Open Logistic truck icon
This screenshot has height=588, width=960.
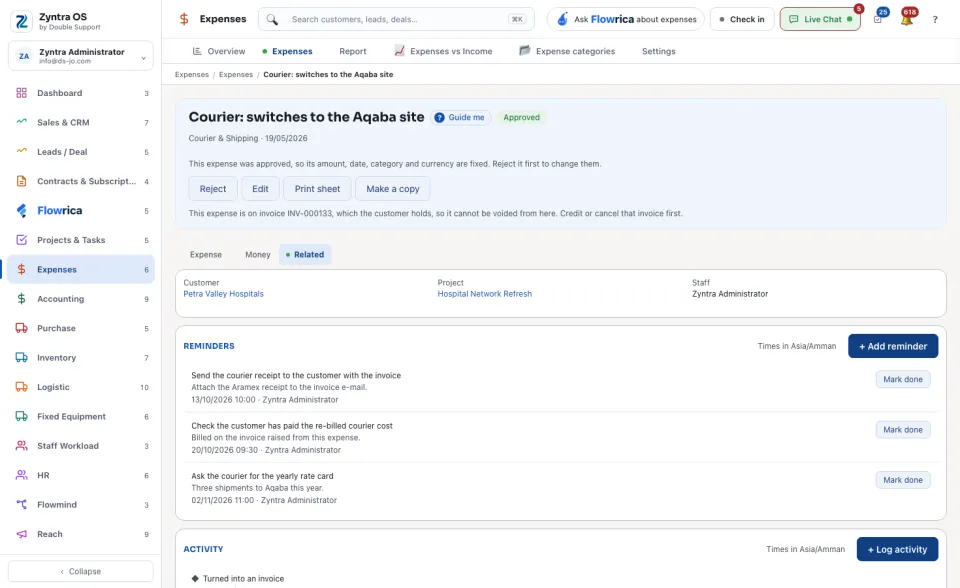click(21, 387)
